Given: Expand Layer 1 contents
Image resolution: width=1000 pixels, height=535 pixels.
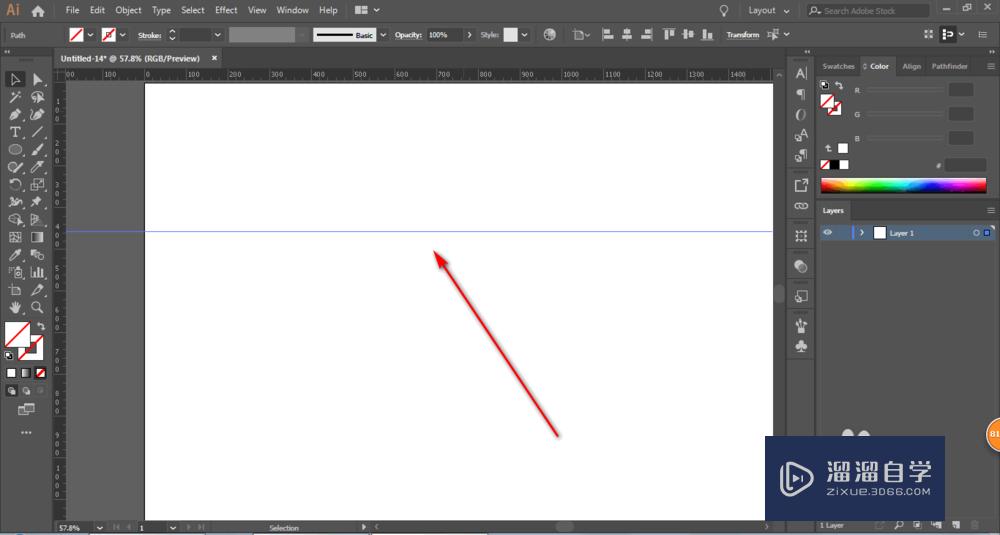Looking at the screenshot, I should click(x=862, y=233).
